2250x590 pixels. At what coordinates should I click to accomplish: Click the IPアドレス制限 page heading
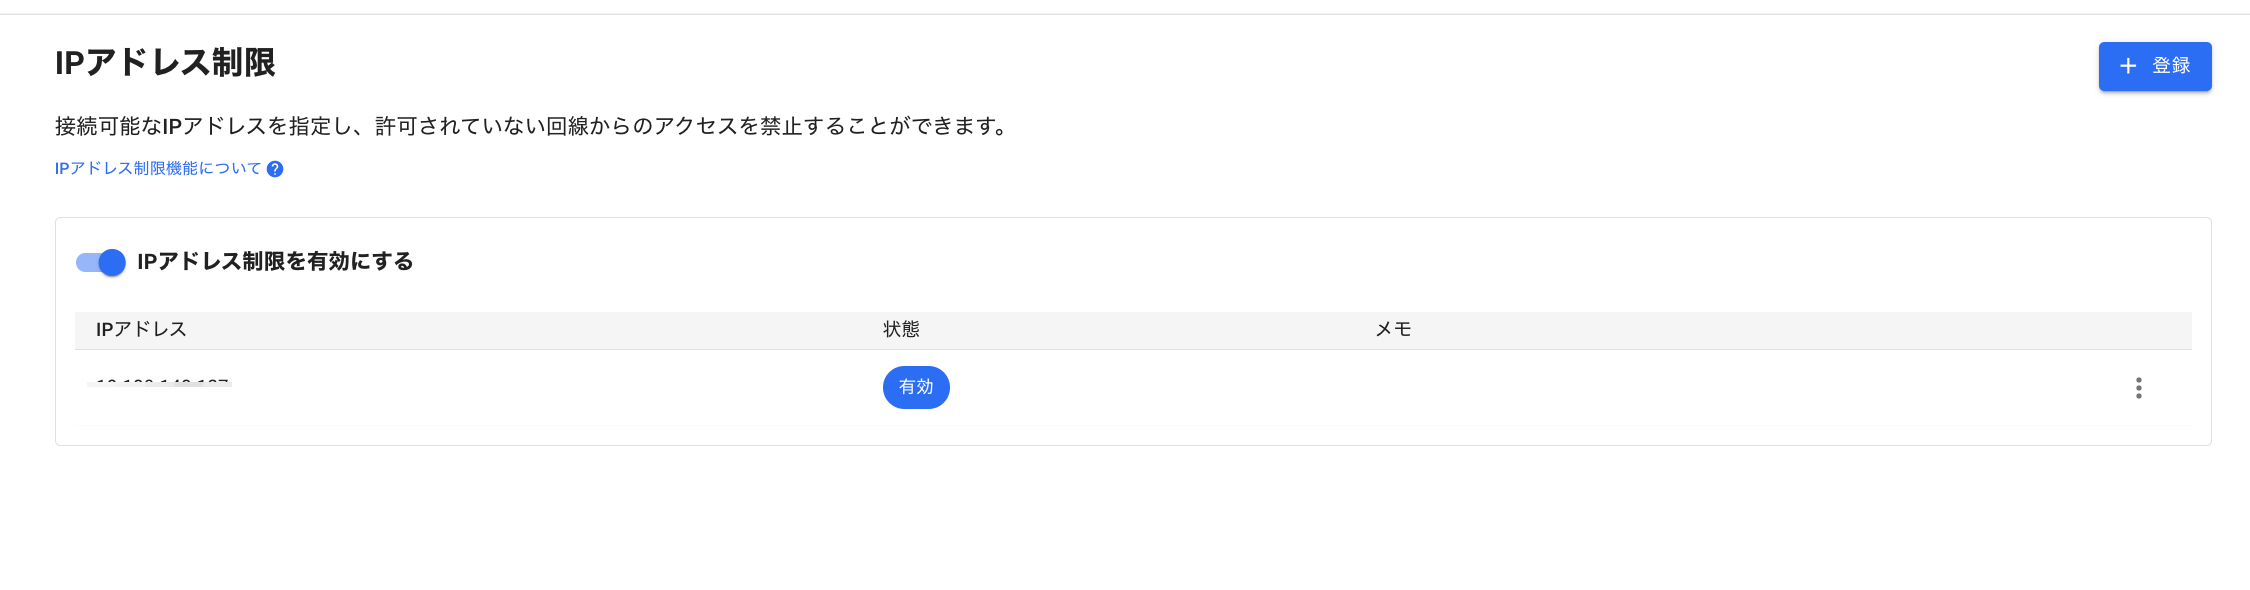tap(165, 63)
